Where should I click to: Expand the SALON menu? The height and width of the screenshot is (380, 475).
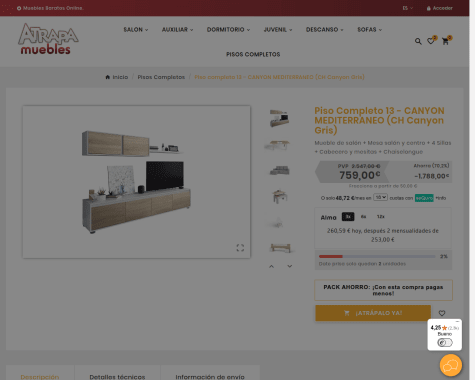coord(136,30)
